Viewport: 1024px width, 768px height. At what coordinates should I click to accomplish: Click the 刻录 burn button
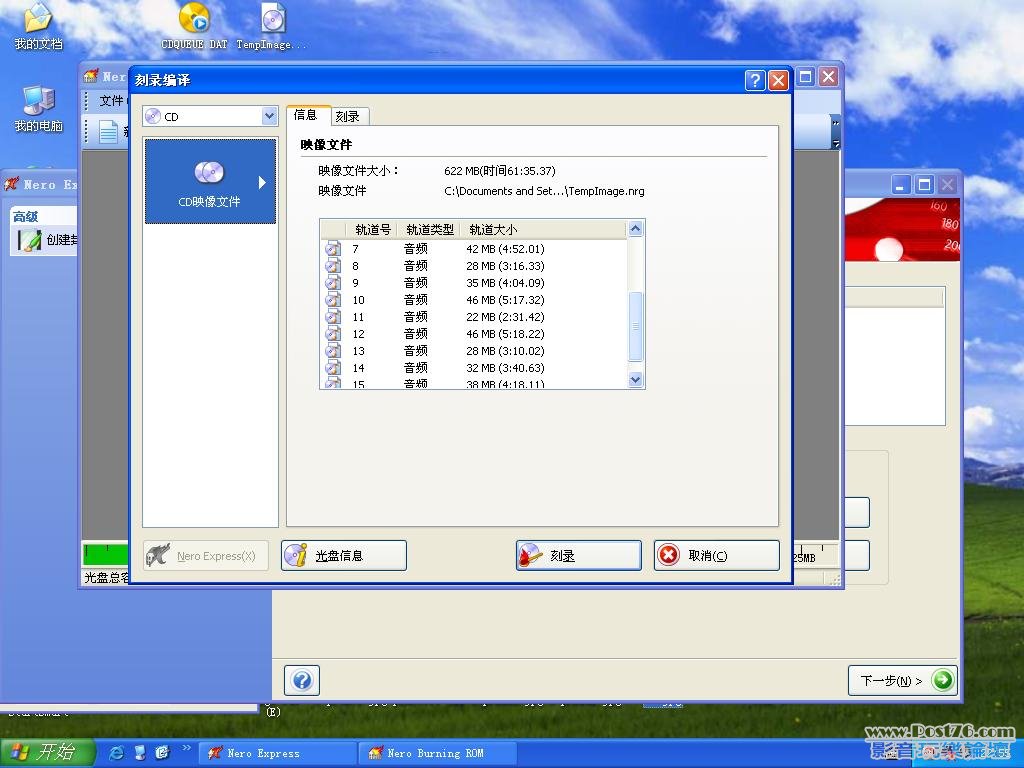[579, 556]
